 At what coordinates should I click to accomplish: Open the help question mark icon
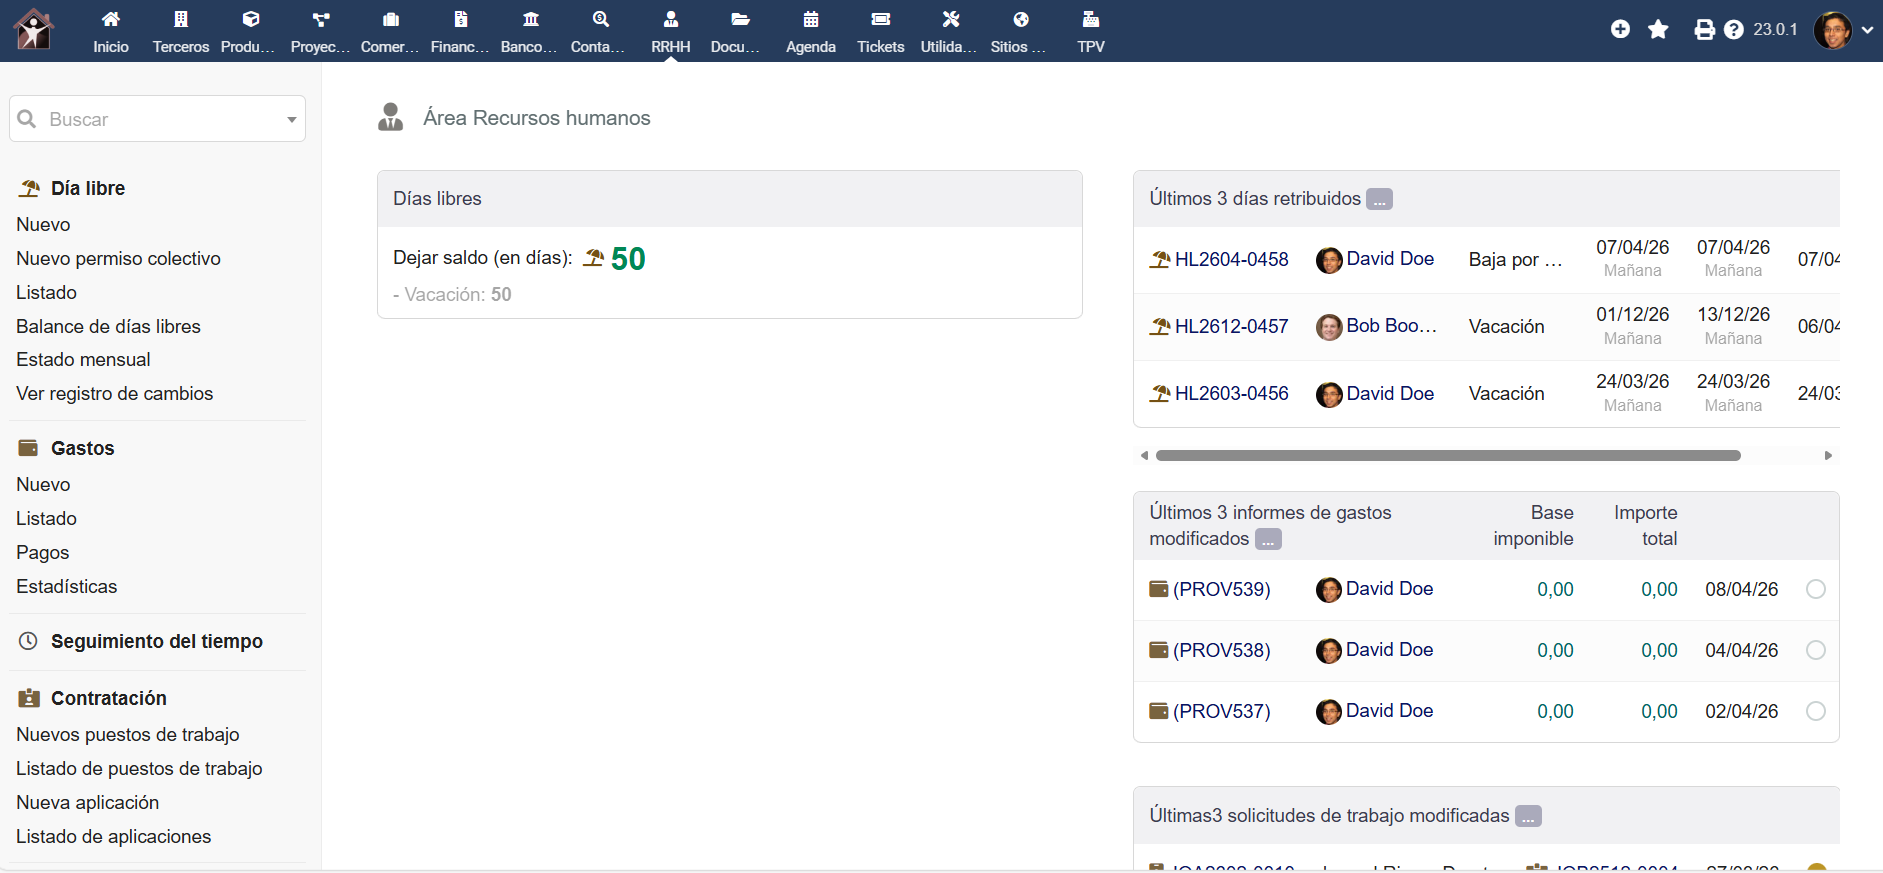(1734, 30)
